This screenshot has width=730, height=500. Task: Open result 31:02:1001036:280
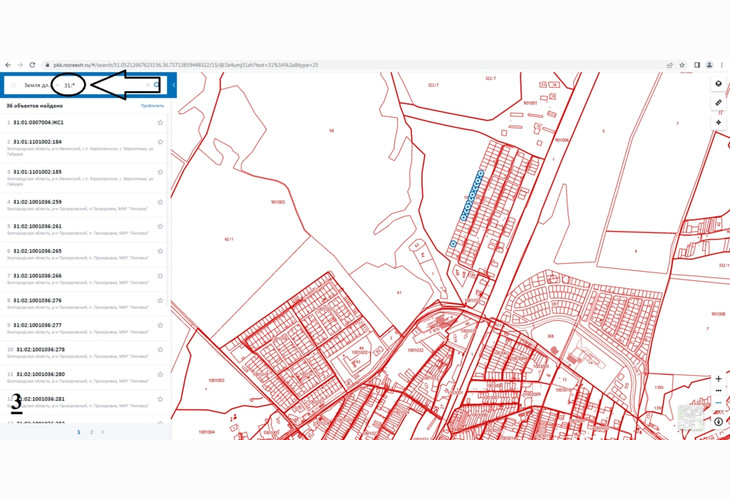coord(41,374)
